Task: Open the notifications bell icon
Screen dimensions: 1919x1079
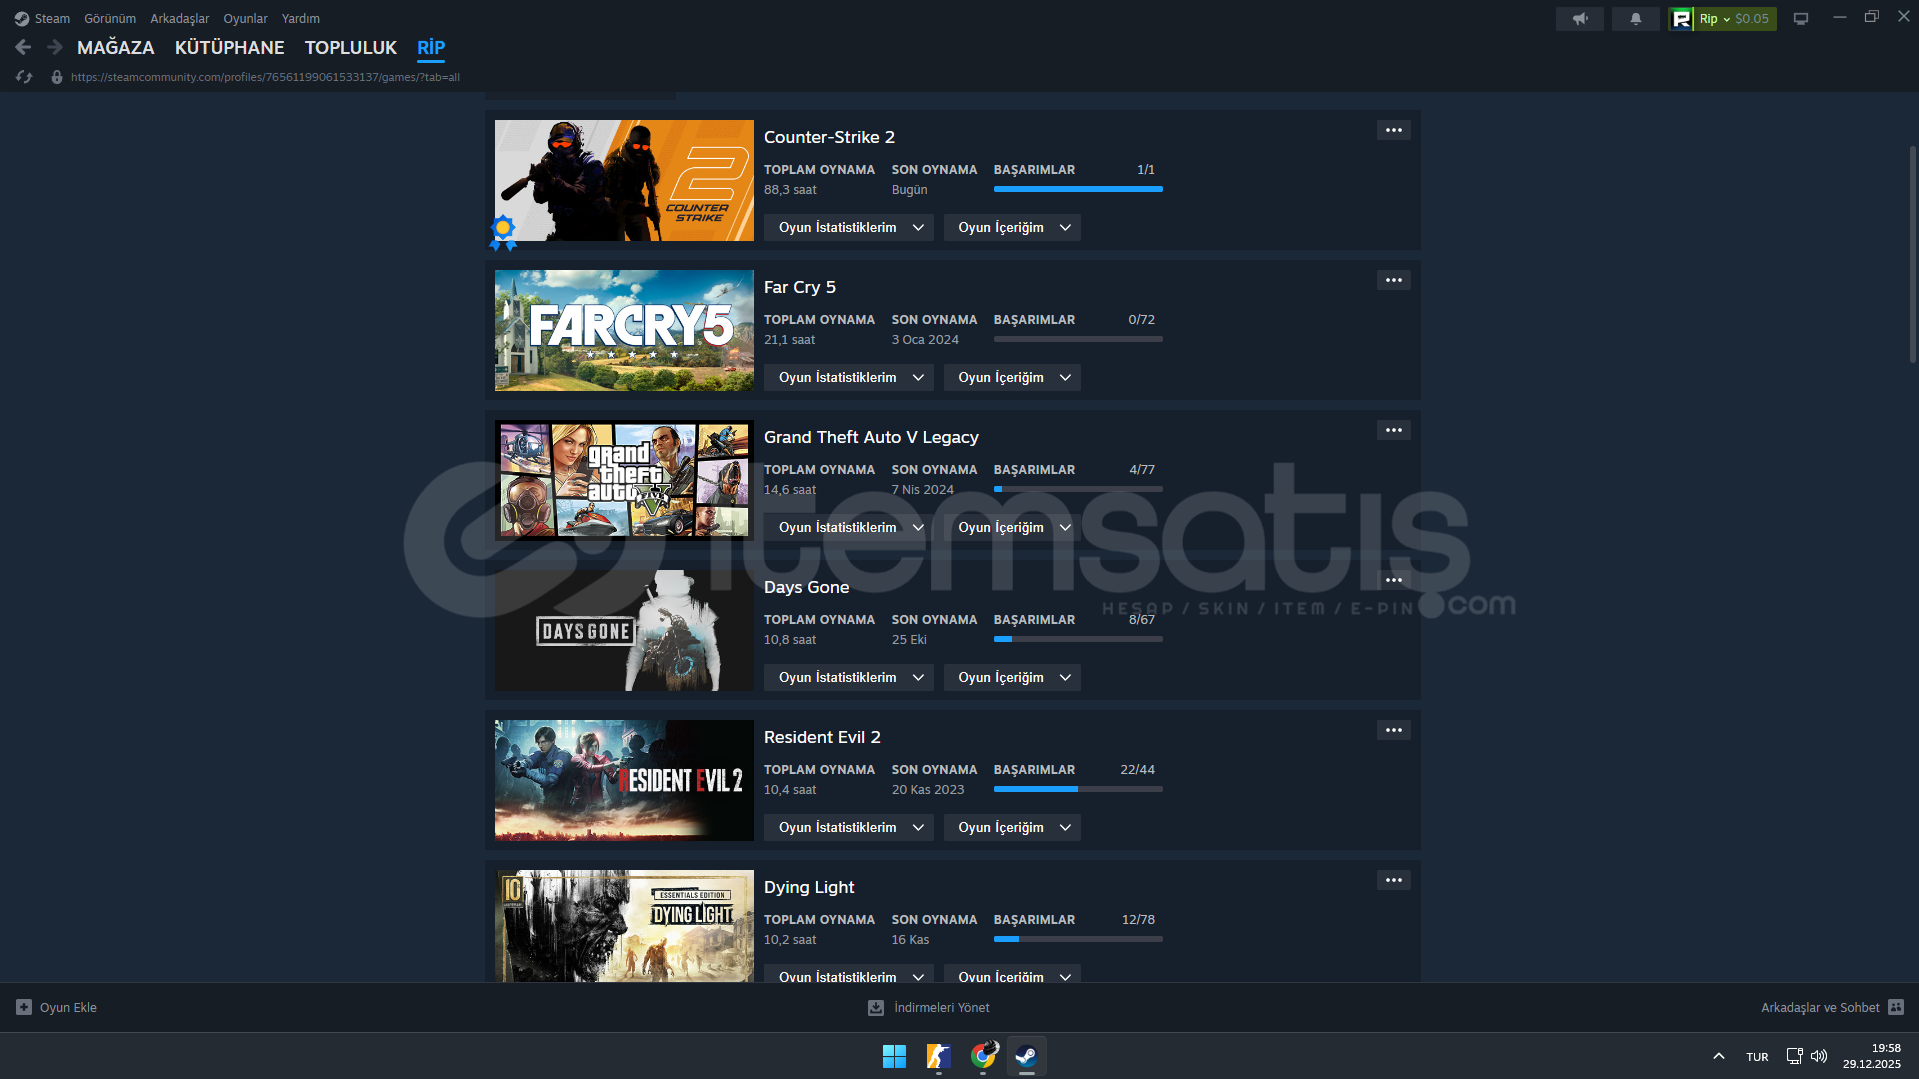Action: (x=1635, y=19)
